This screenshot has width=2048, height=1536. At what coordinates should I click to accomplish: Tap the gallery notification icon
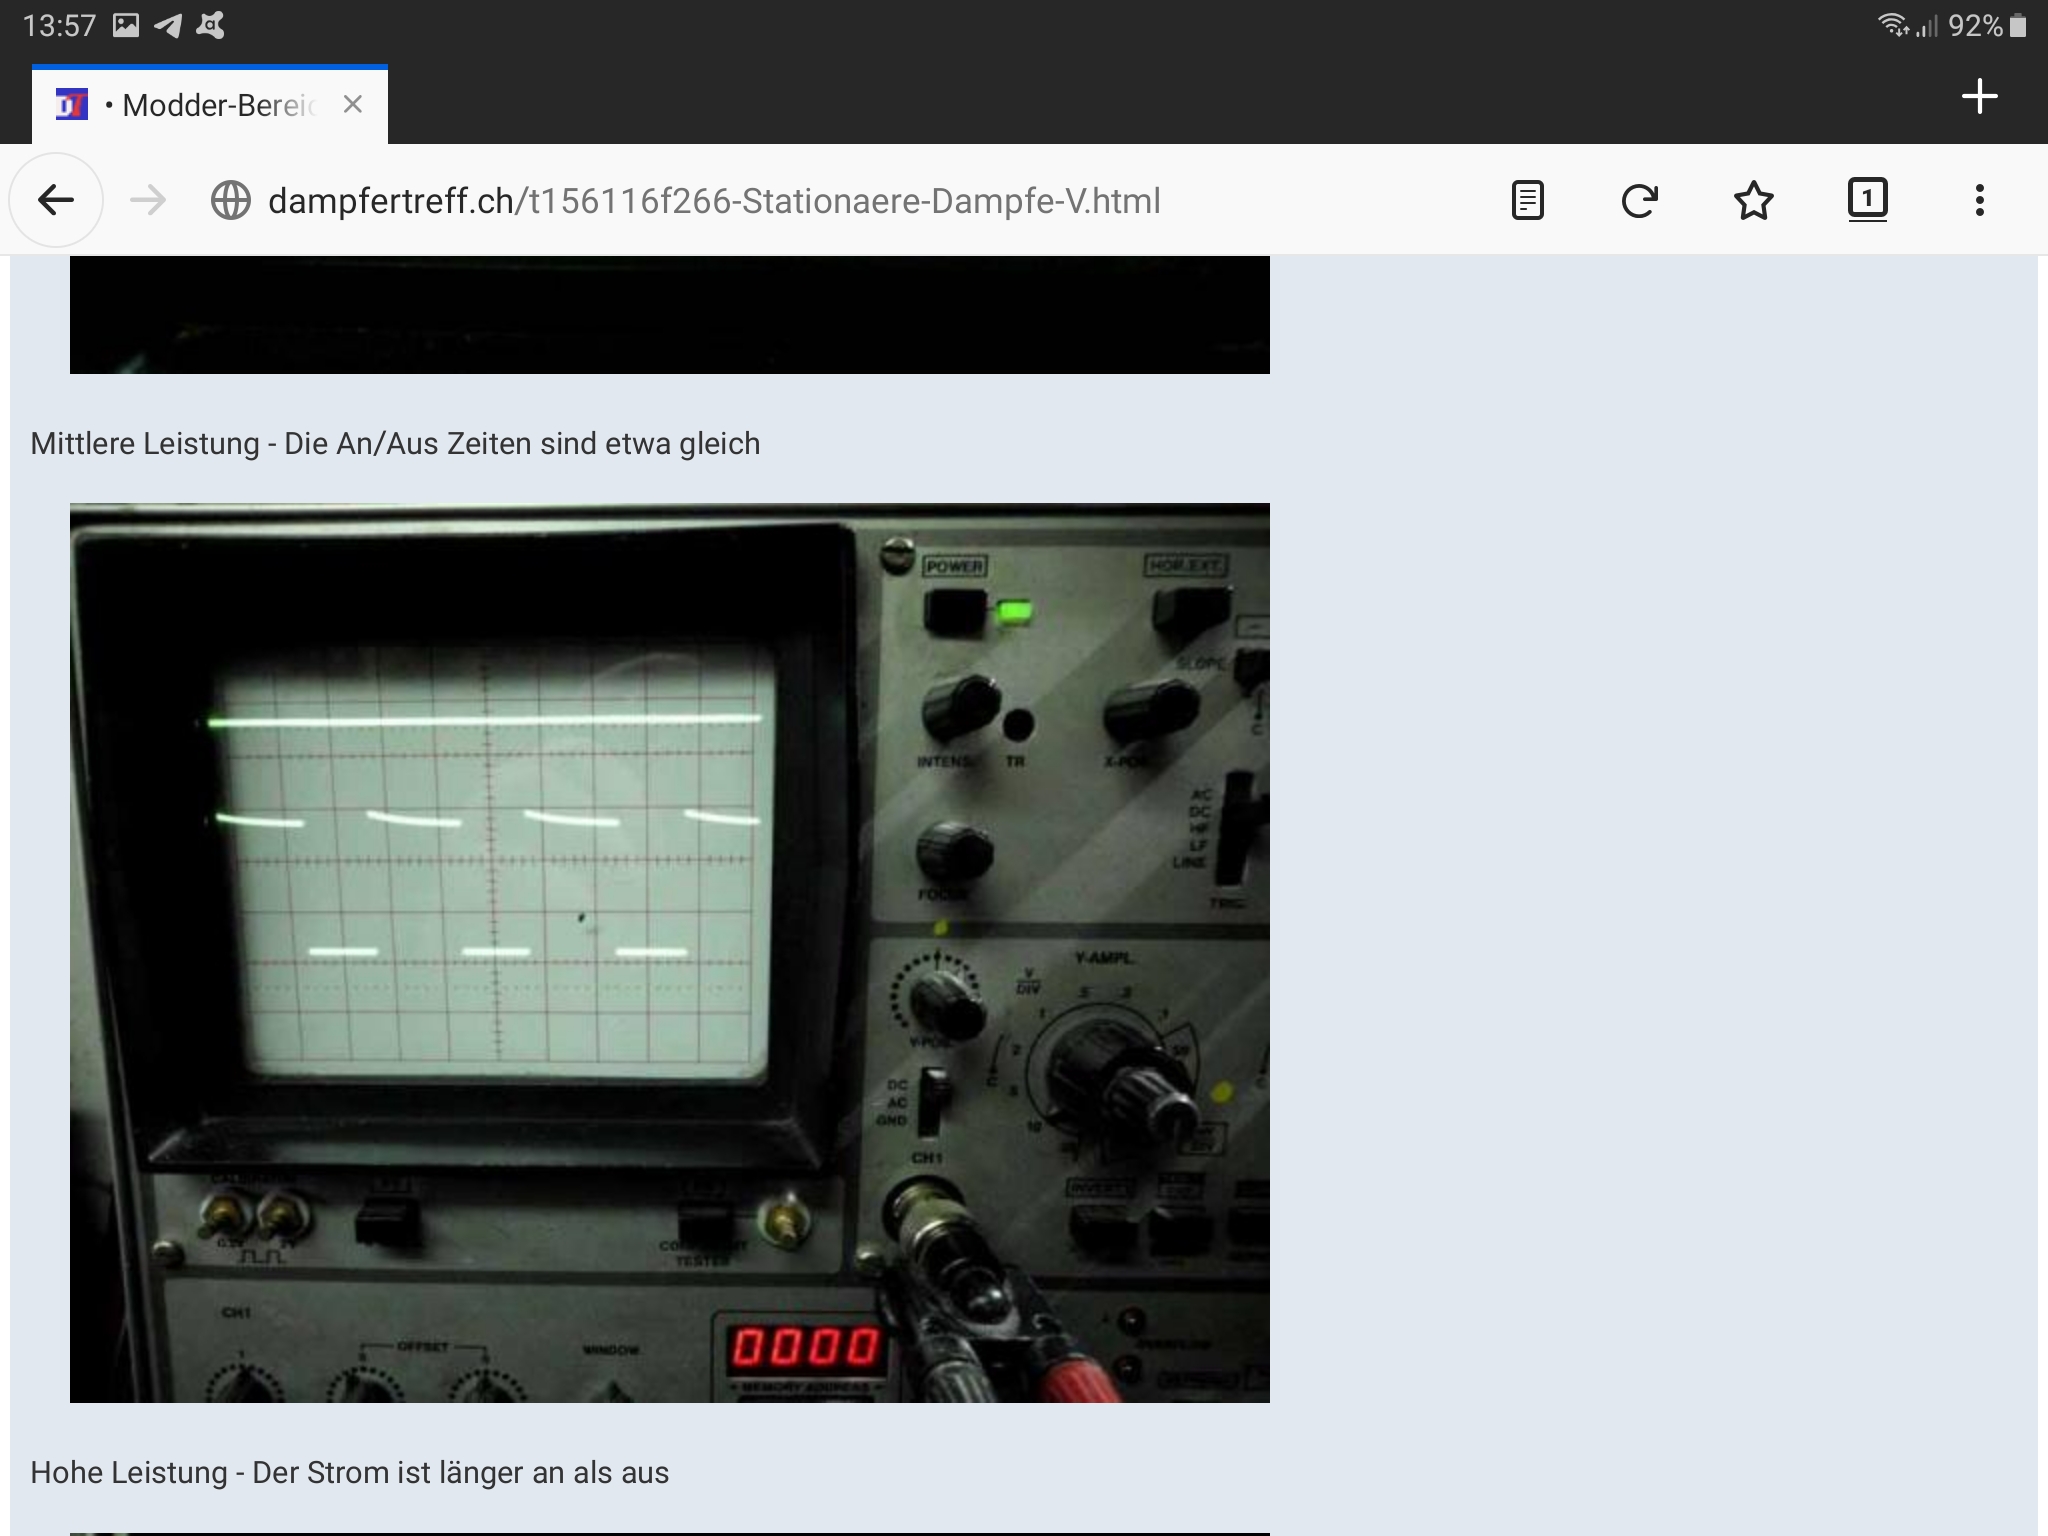pos(126,25)
